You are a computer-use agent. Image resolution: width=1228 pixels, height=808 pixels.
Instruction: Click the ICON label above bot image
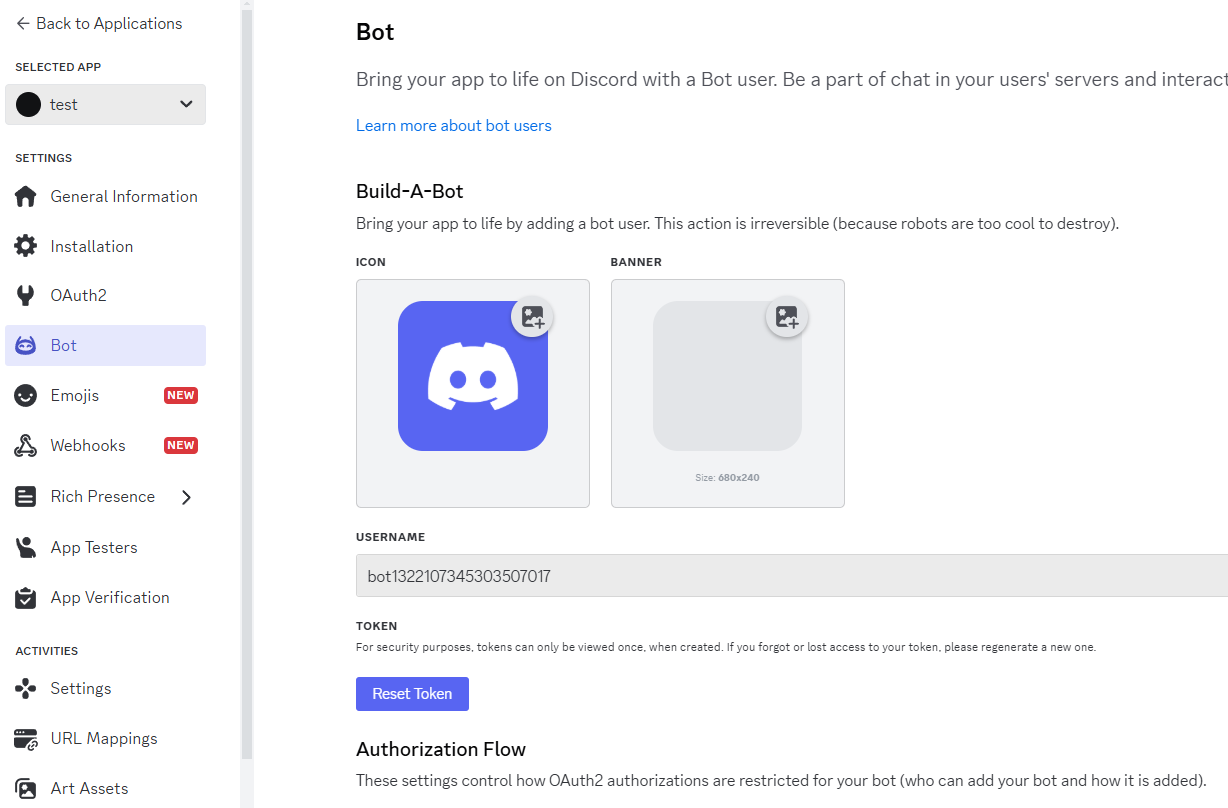pyautogui.click(x=371, y=262)
